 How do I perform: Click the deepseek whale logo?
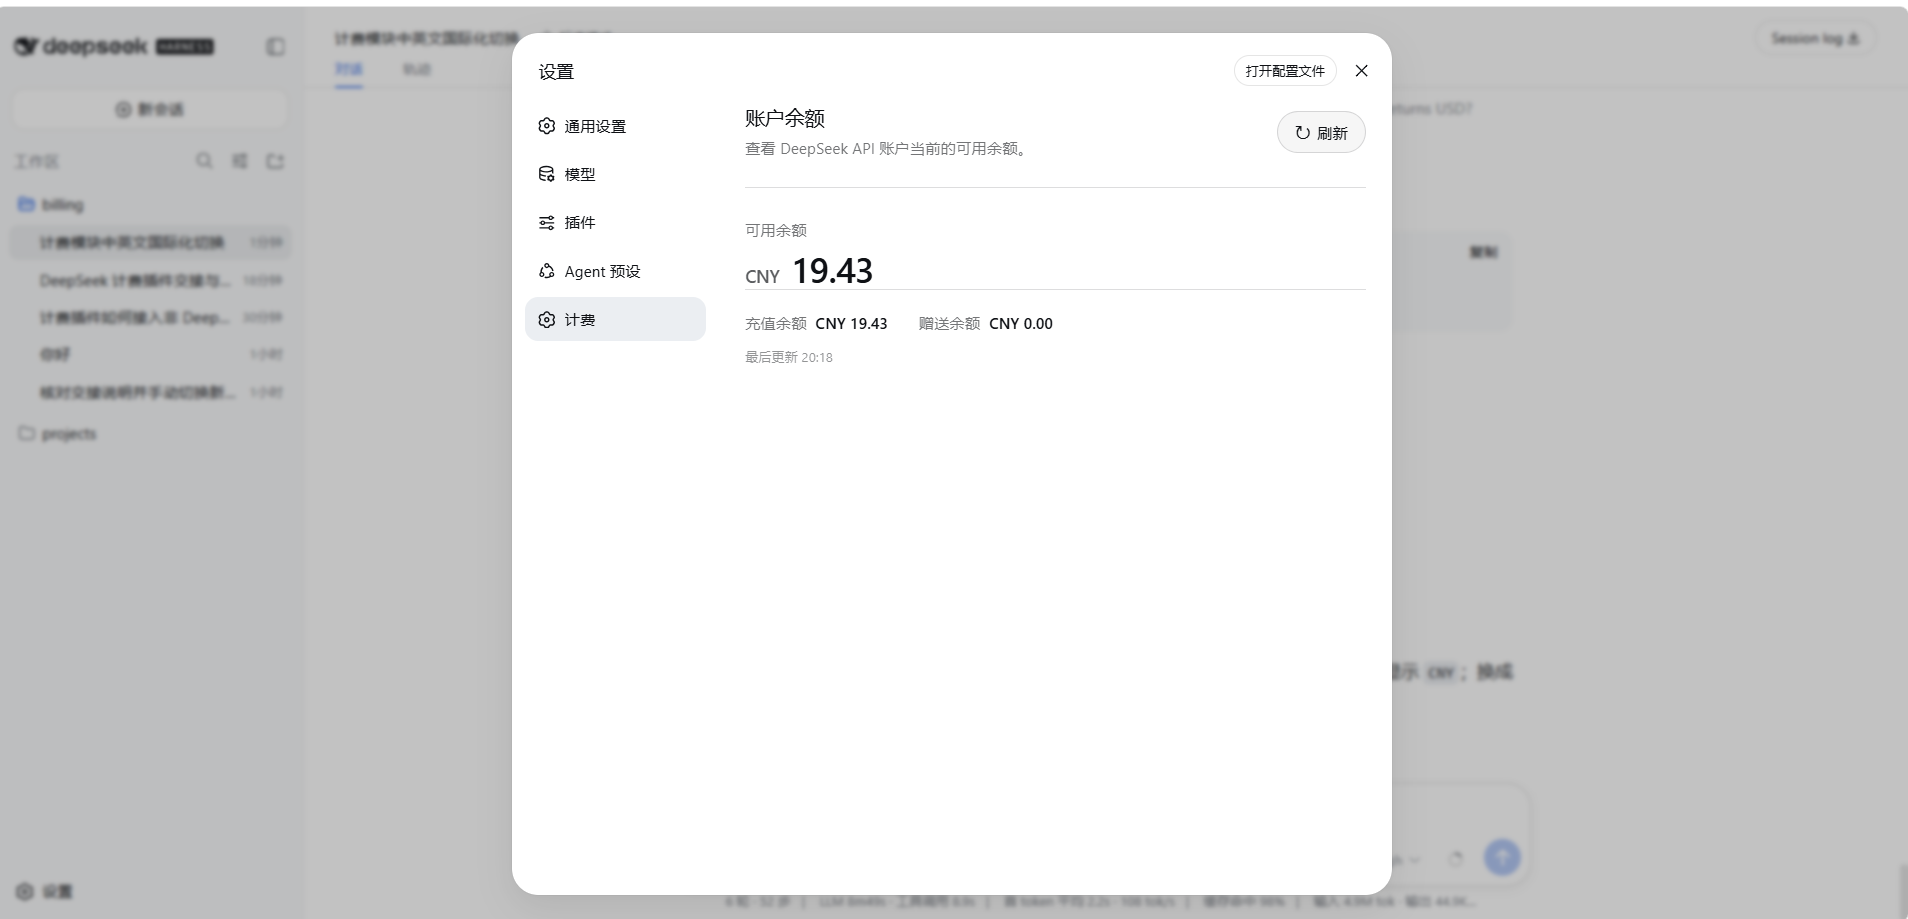26,46
